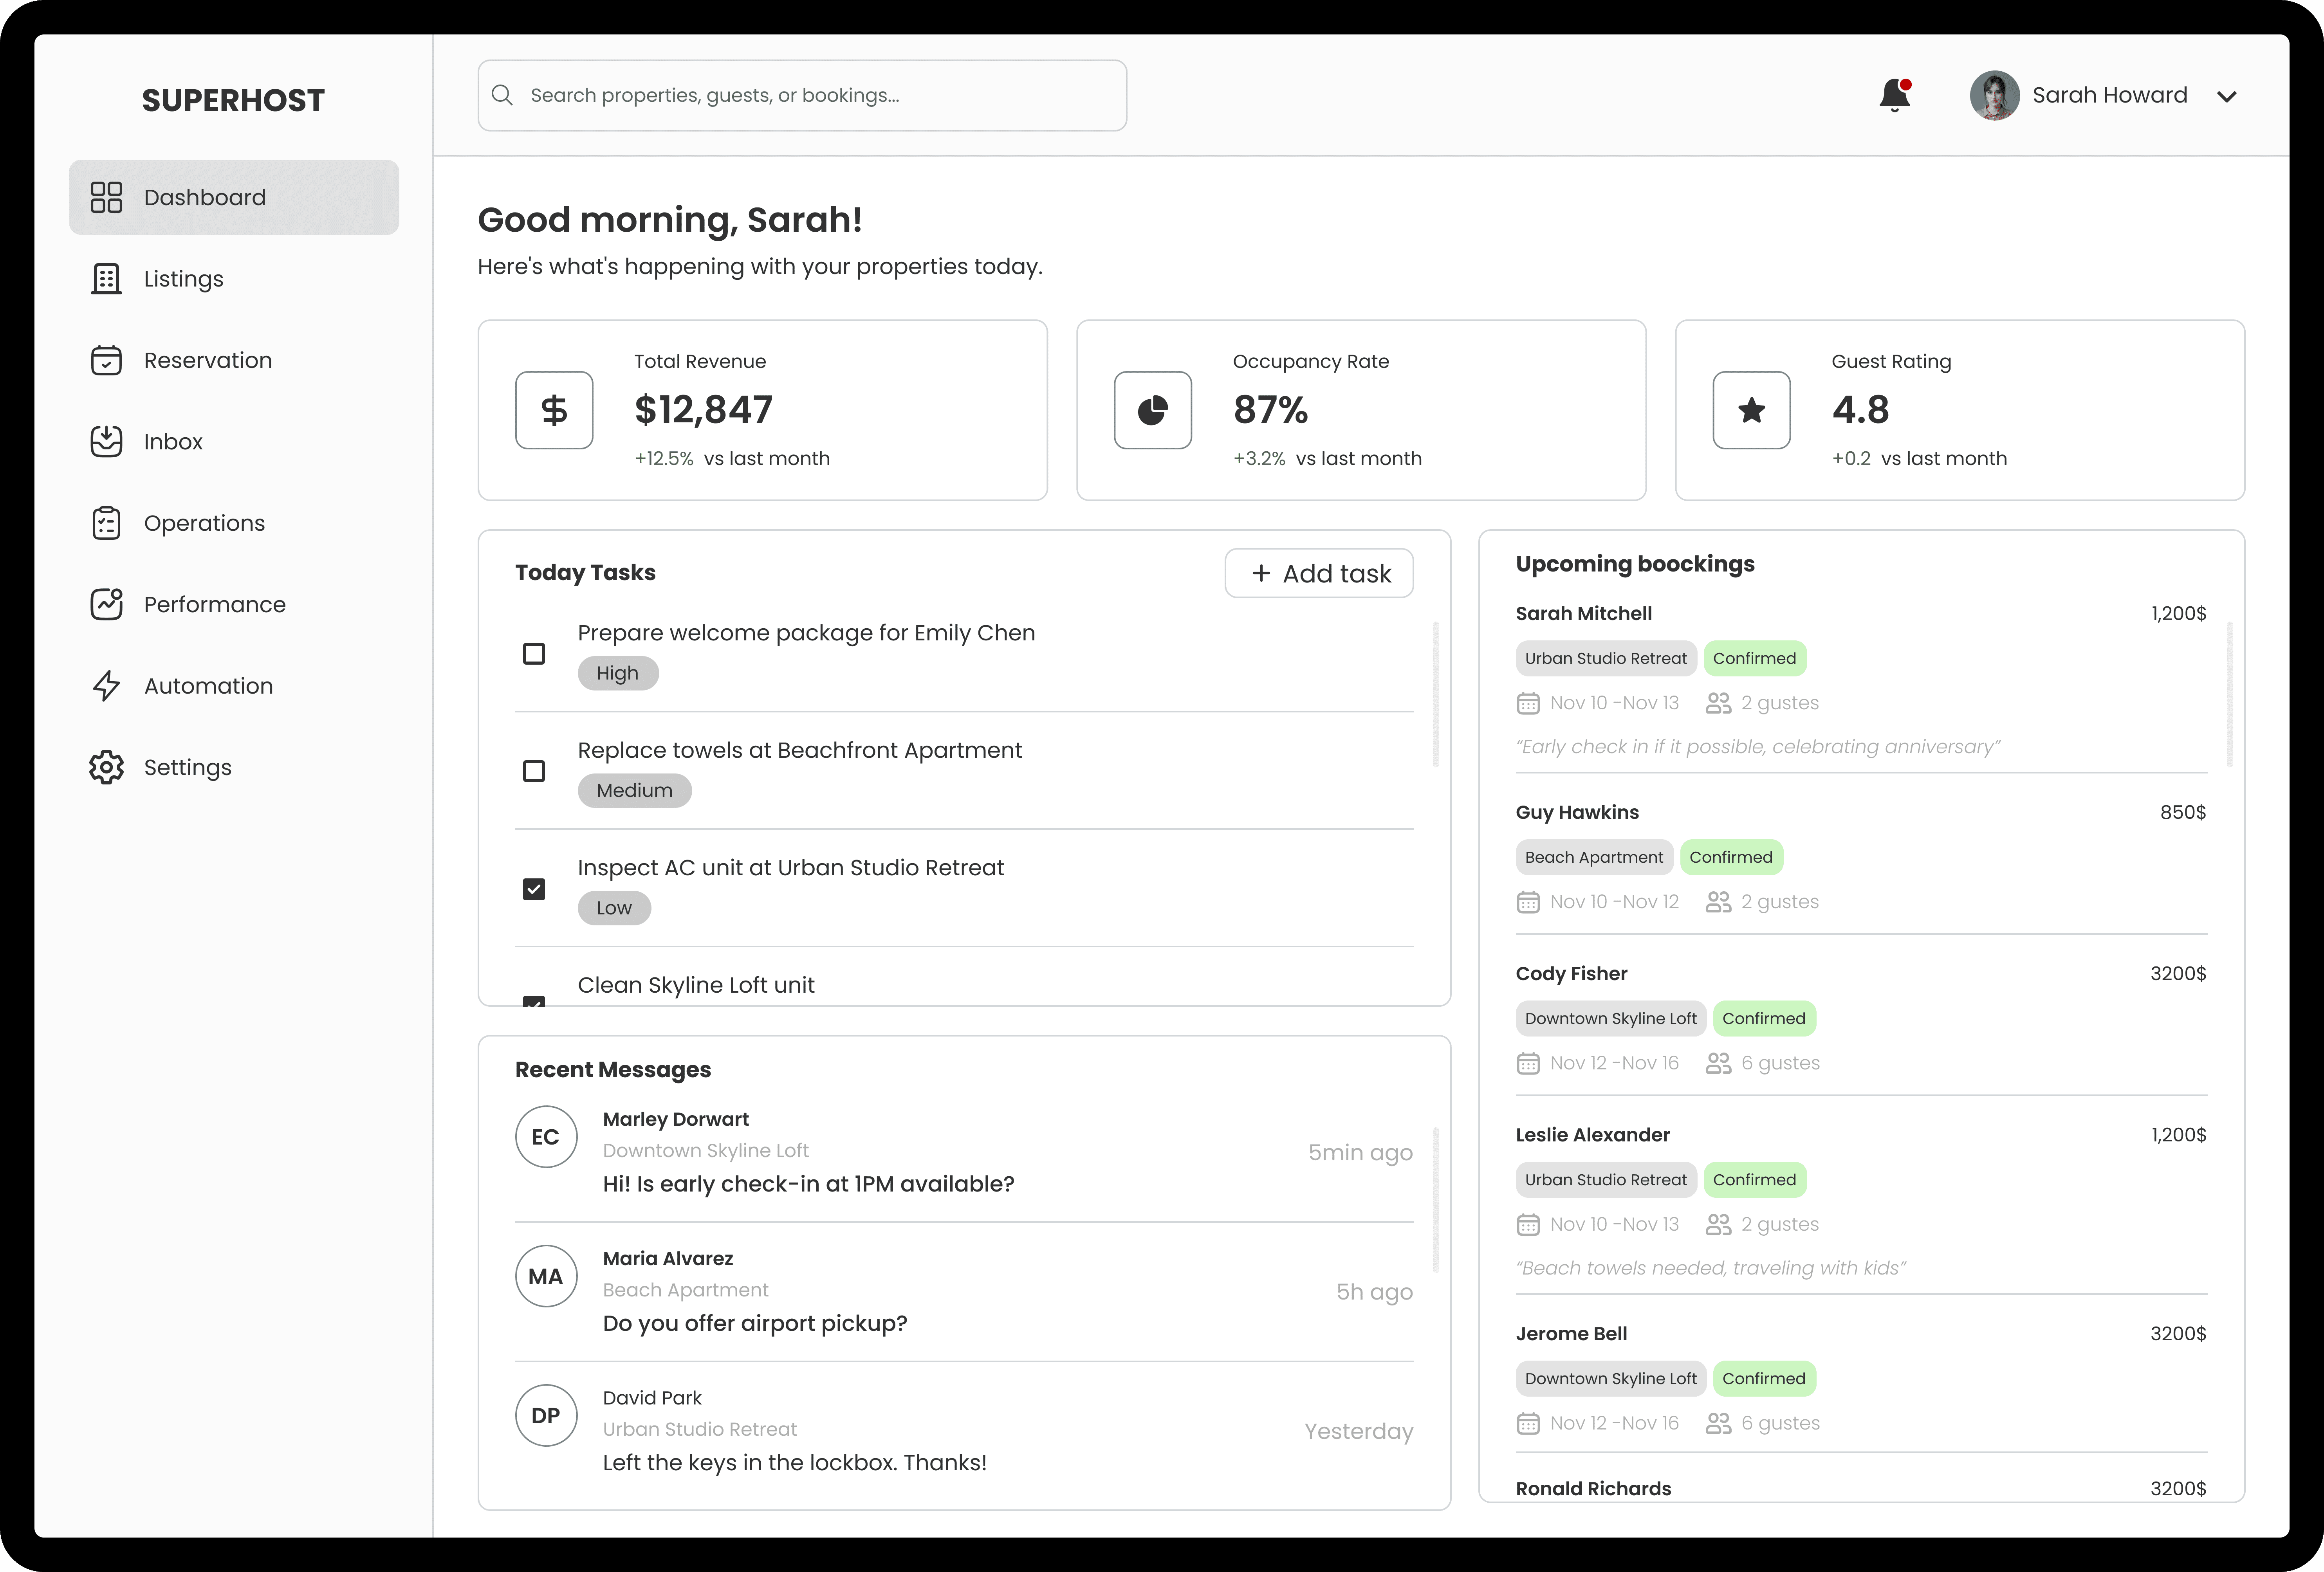
Task: Go to the Reservation section
Action: 207,360
